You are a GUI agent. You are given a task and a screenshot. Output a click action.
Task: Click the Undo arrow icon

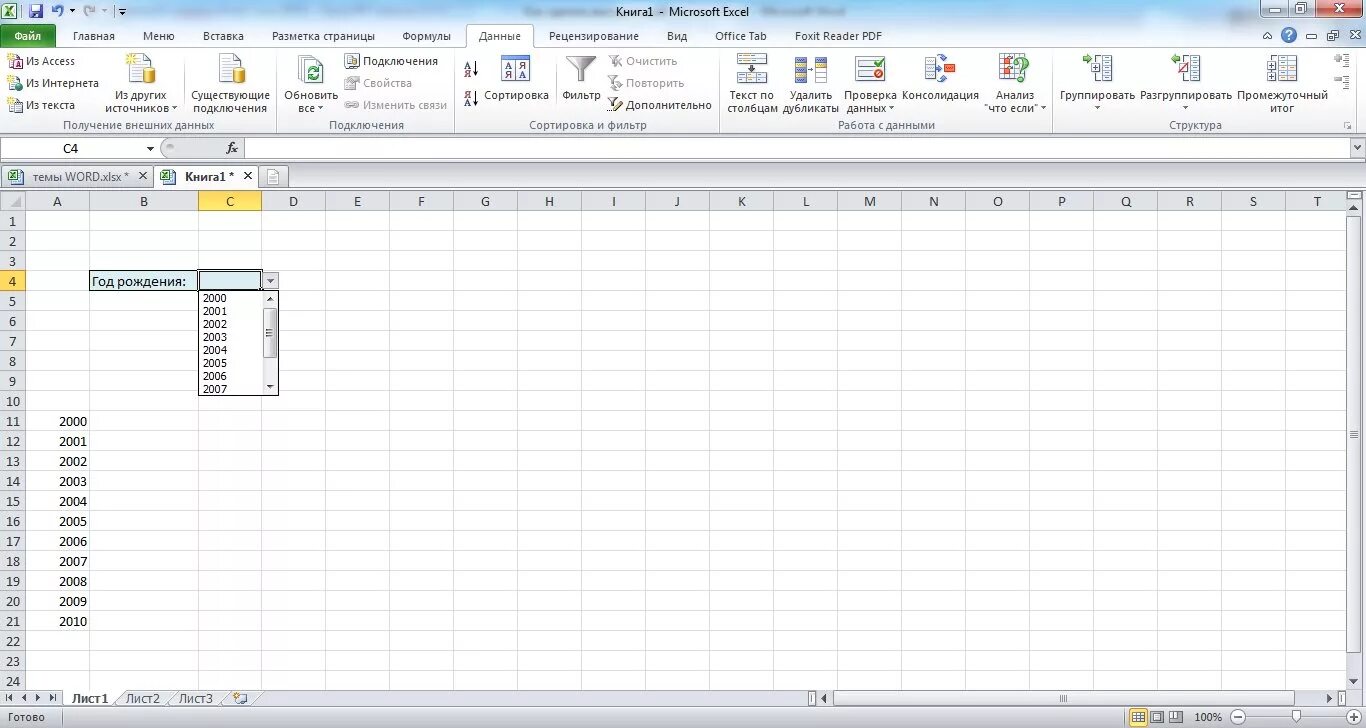[58, 11]
